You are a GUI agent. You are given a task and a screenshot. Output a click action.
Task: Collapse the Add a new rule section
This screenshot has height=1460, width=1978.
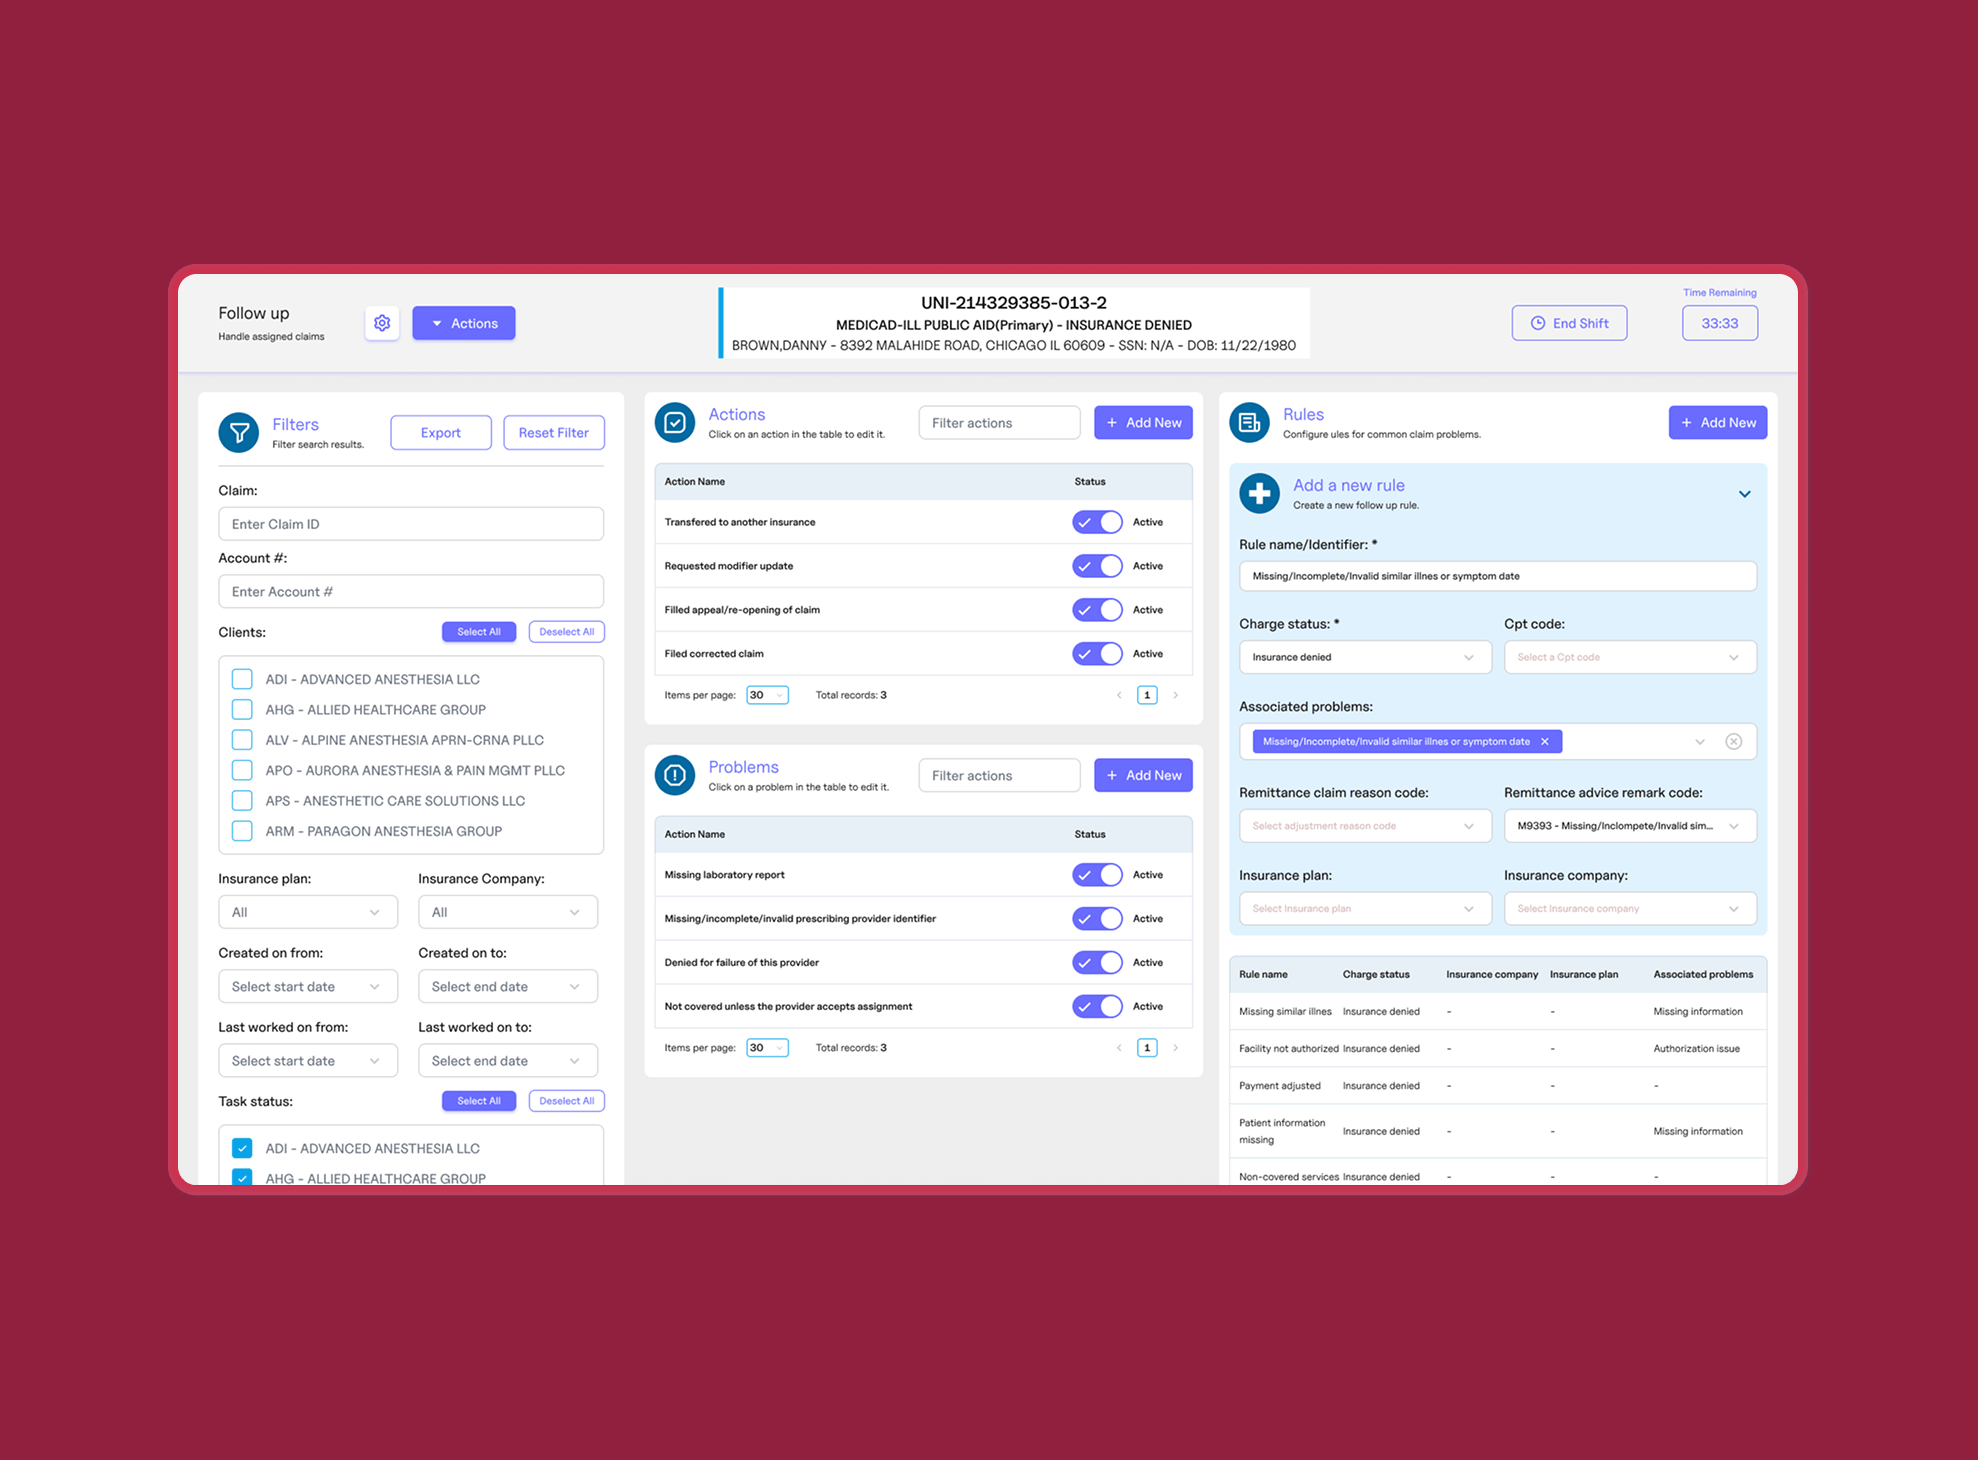(x=1744, y=494)
